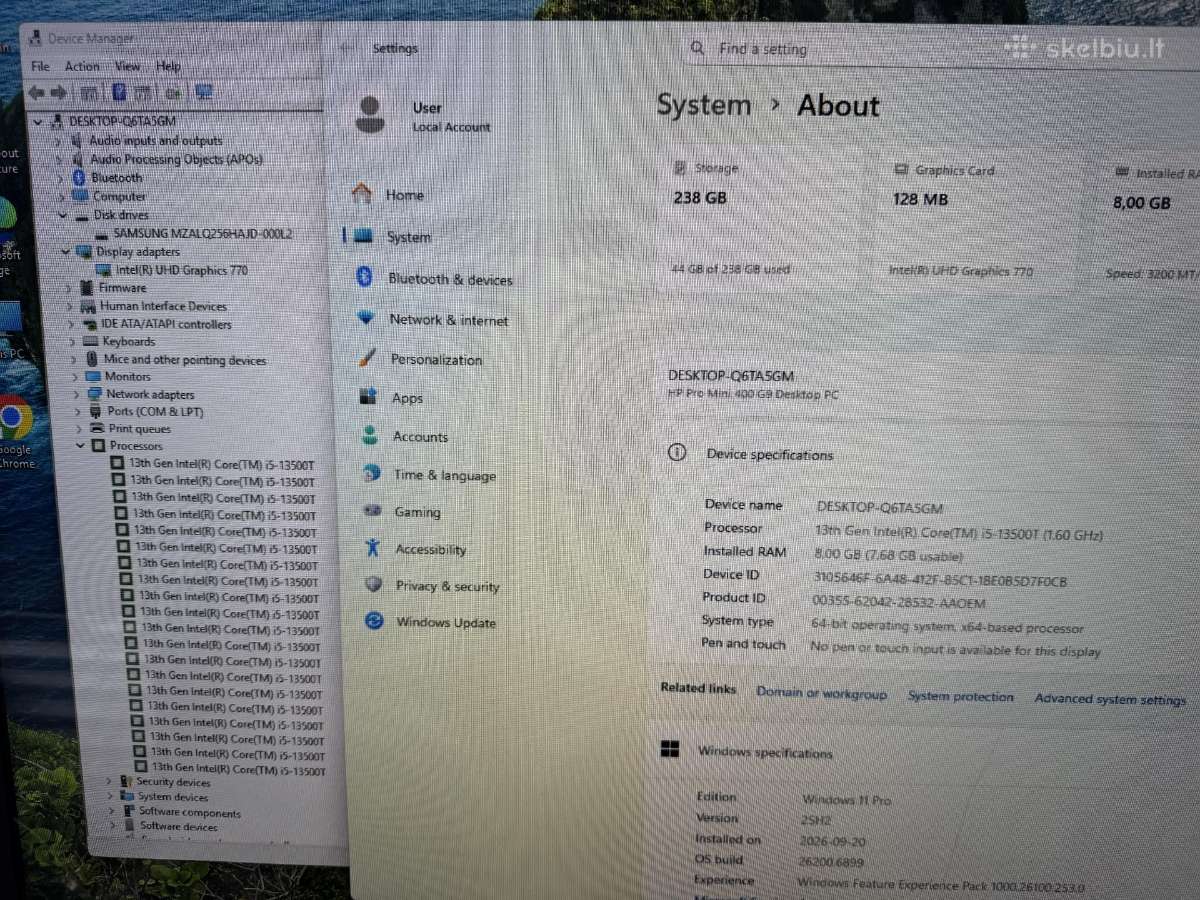Open Home in Settings sidebar
Screen dimensions: 1200x900
(x=404, y=195)
